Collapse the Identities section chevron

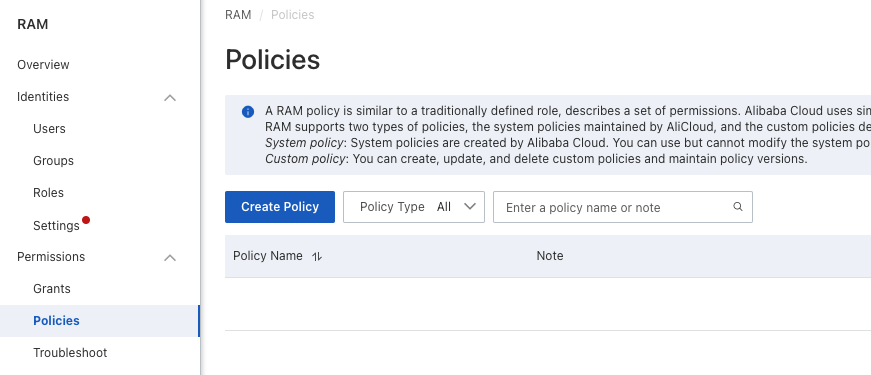coord(170,98)
